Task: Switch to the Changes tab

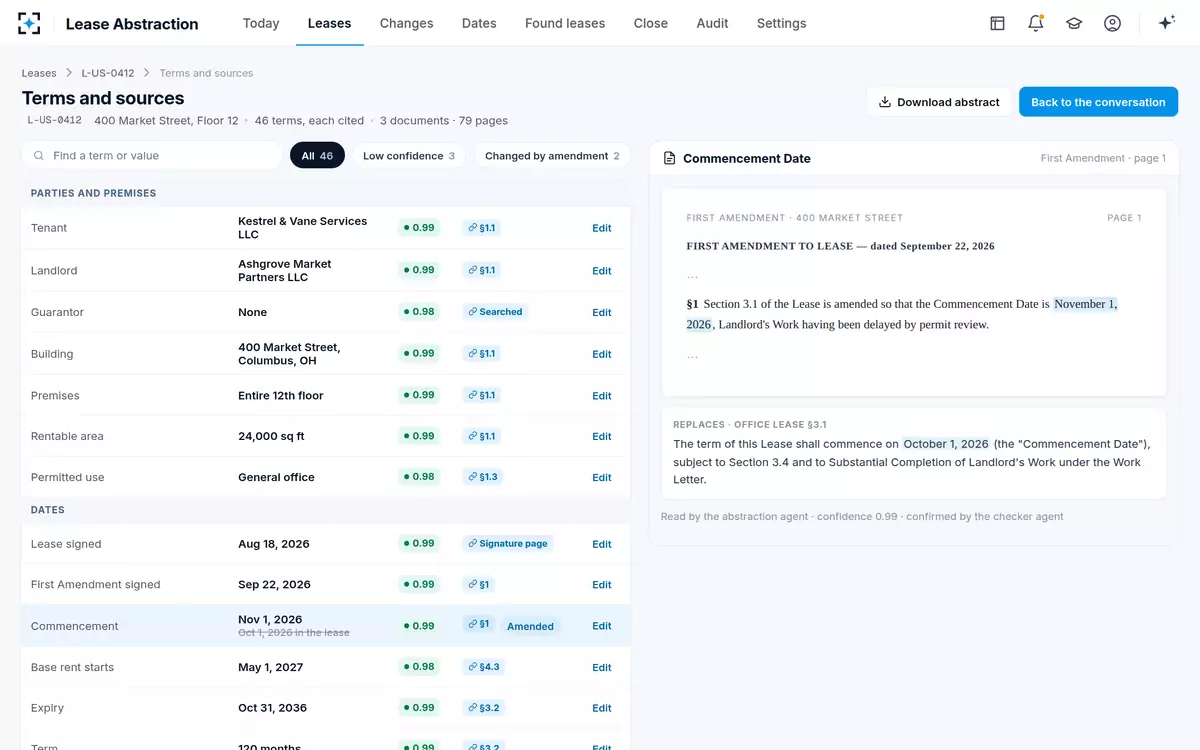Action: pyautogui.click(x=407, y=23)
